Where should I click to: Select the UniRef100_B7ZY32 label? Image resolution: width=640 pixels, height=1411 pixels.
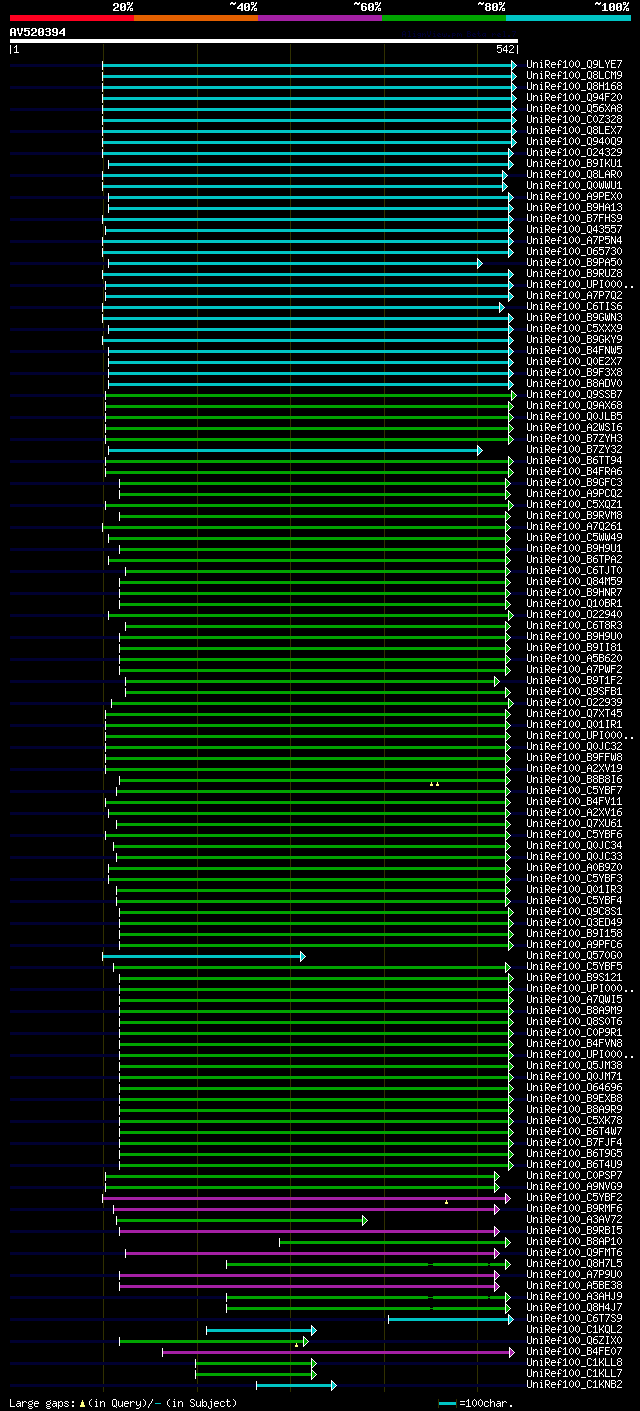[574, 449]
